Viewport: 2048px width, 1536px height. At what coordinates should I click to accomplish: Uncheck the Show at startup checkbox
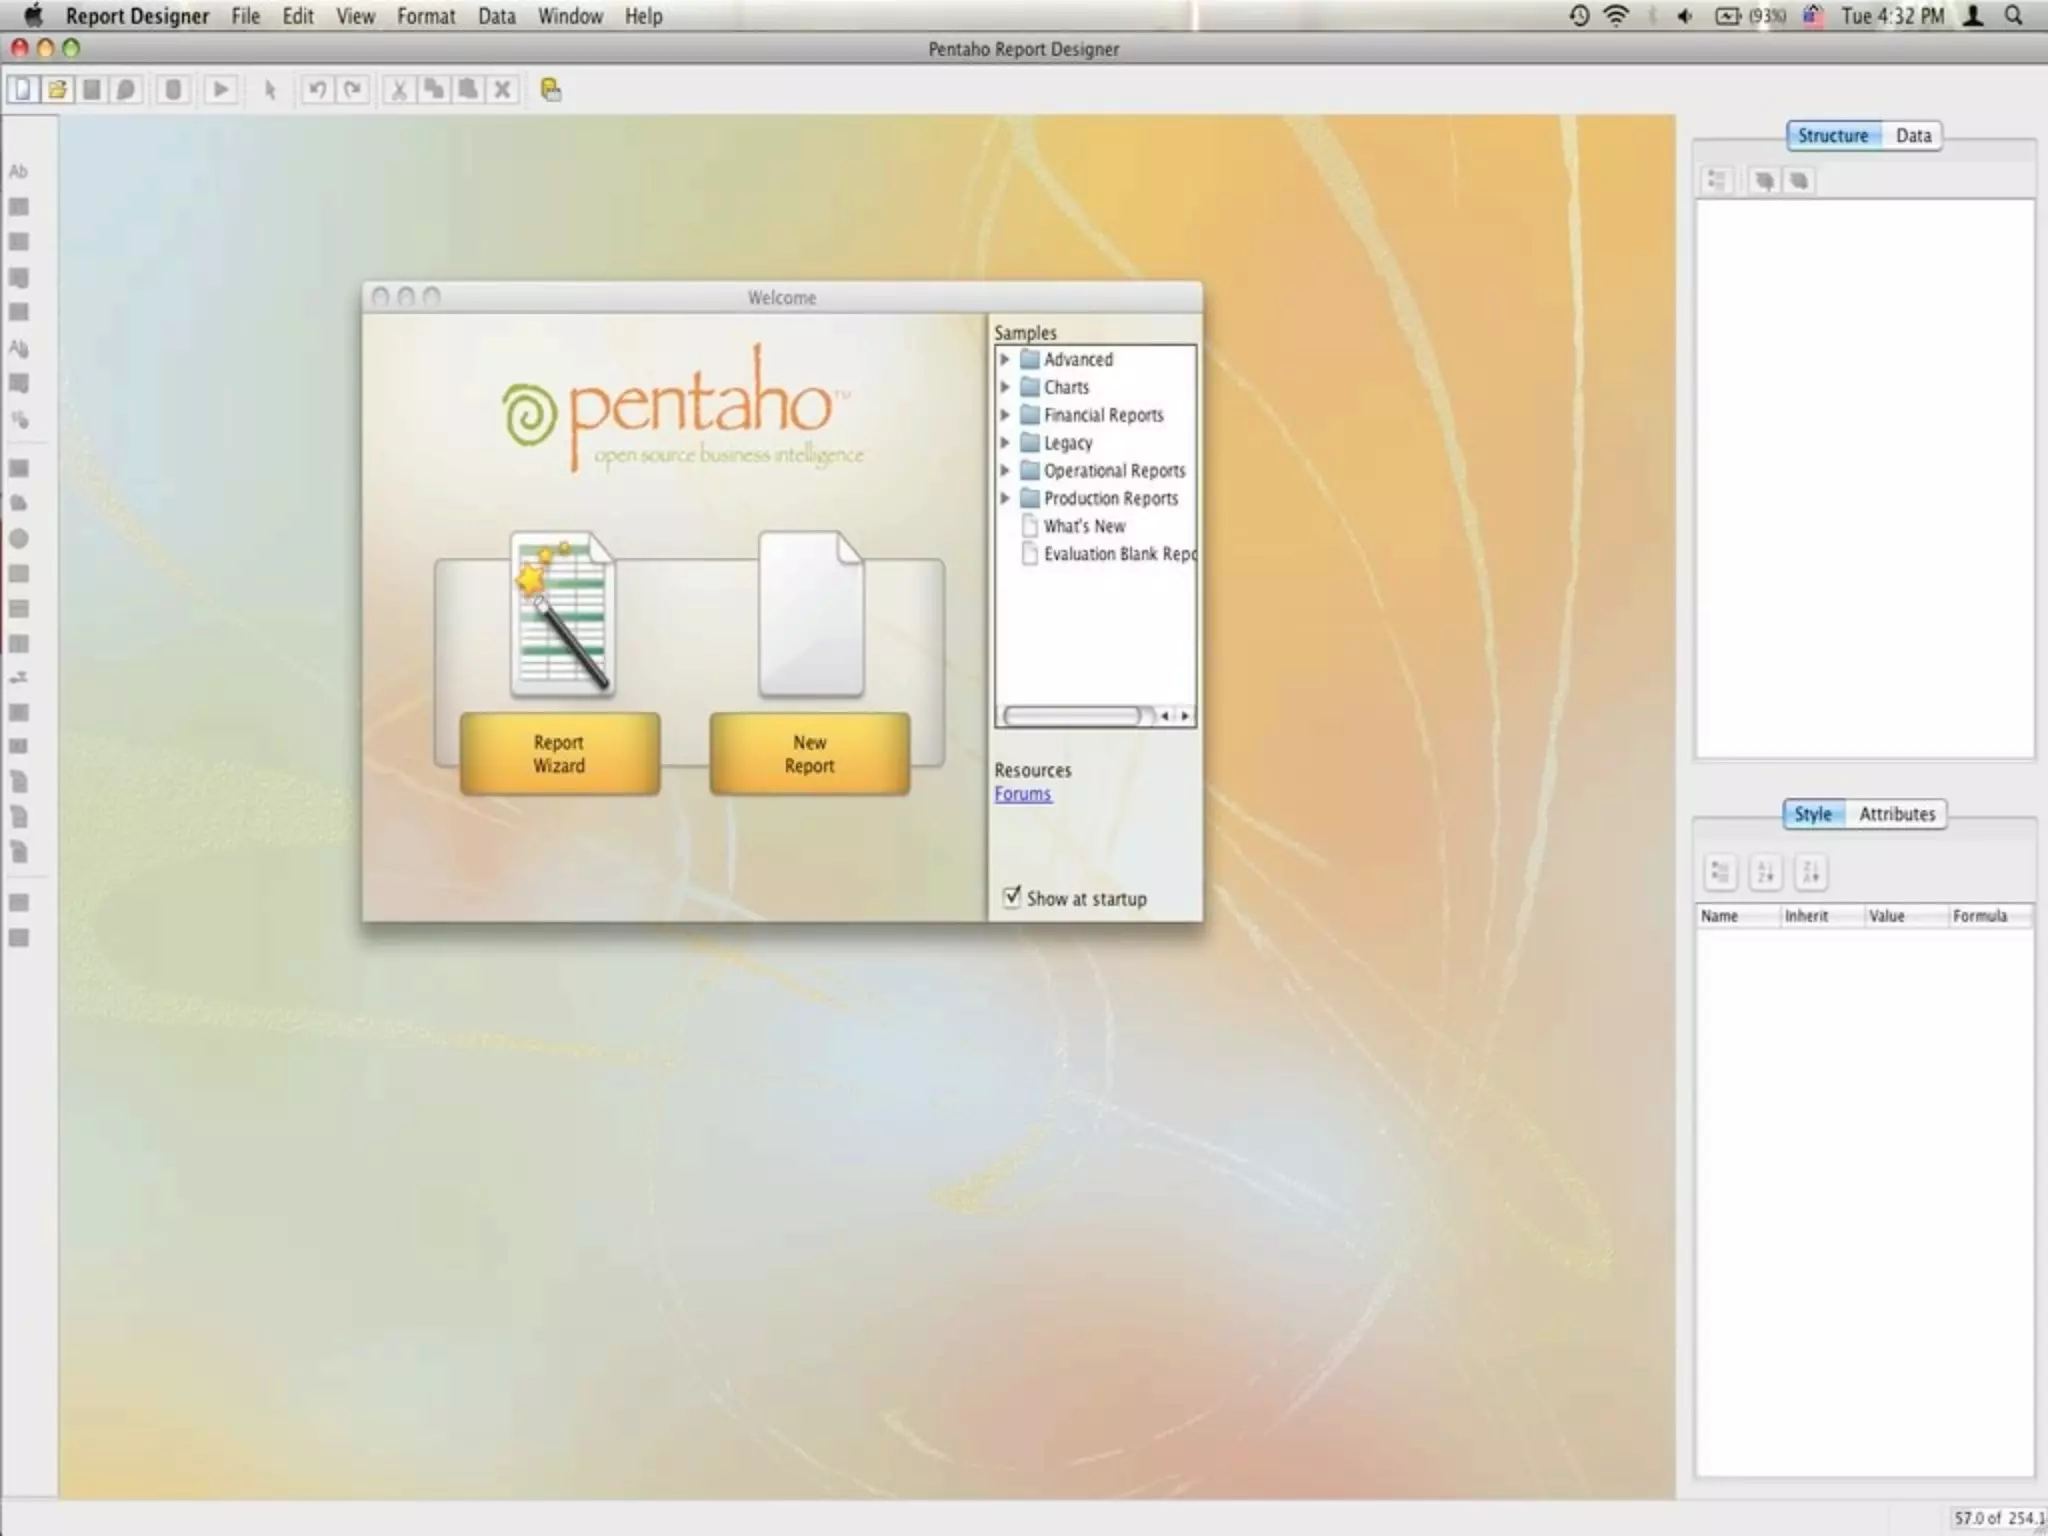(1012, 896)
